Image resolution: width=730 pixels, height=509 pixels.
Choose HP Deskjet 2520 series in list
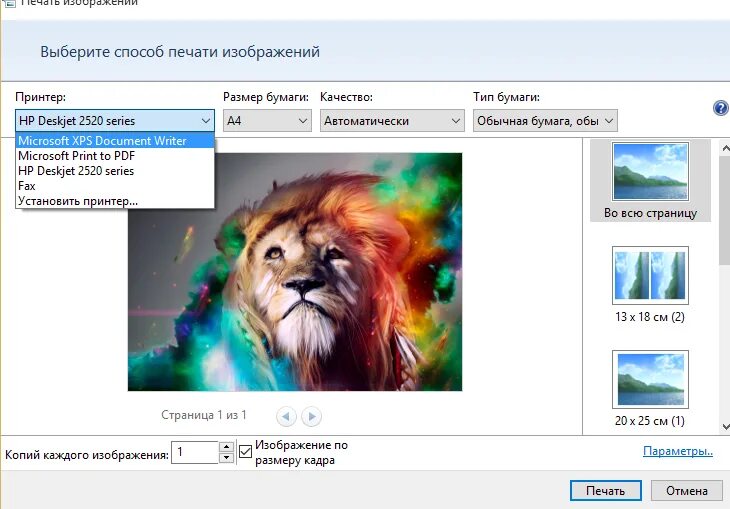click(115, 171)
